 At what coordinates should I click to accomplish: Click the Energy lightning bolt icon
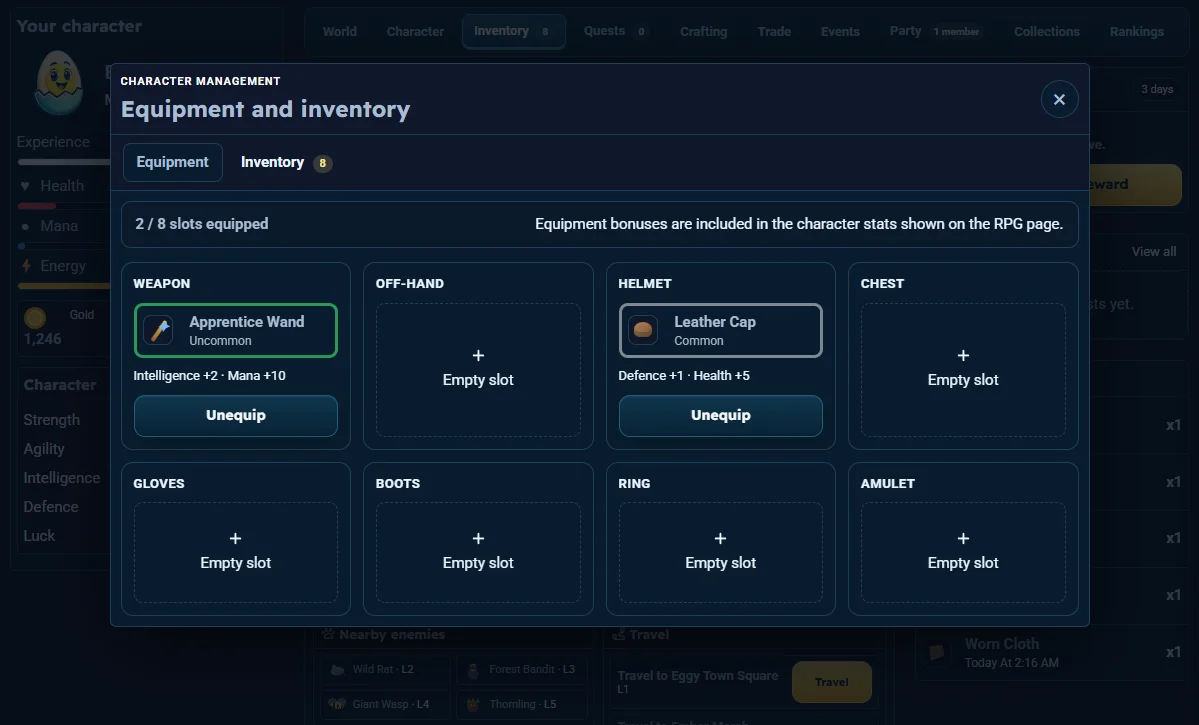[26, 265]
